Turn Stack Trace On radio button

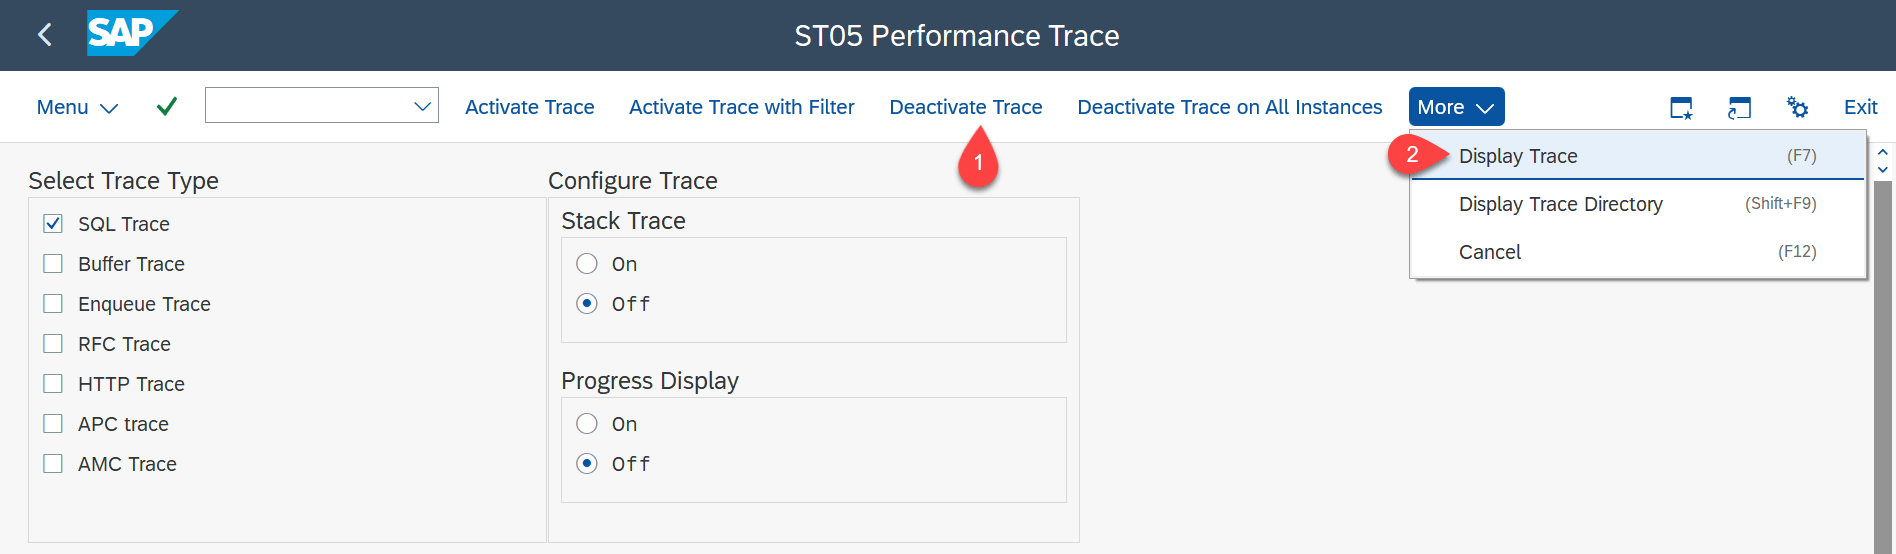[587, 264]
